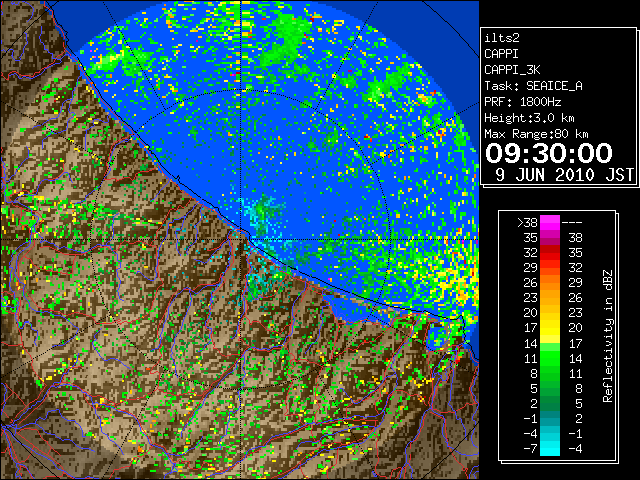Click the magenta >38 dBZ color swatch

pyautogui.click(x=550, y=223)
